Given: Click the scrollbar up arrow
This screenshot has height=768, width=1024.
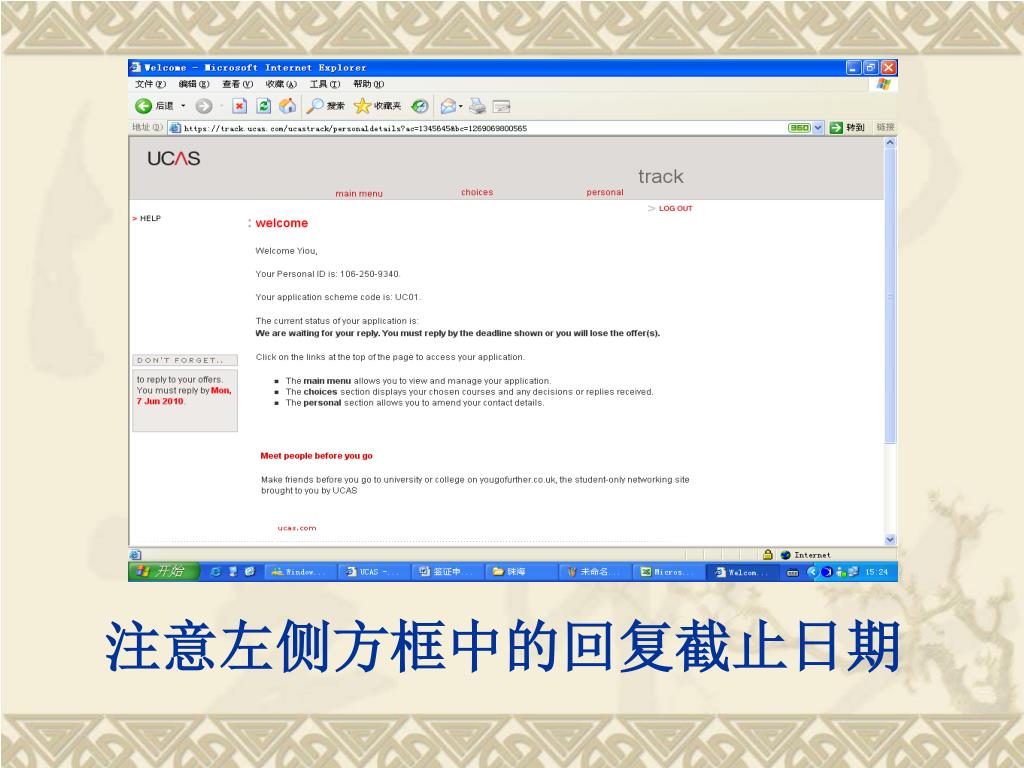Looking at the screenshot, I should [x=889, y=142].
